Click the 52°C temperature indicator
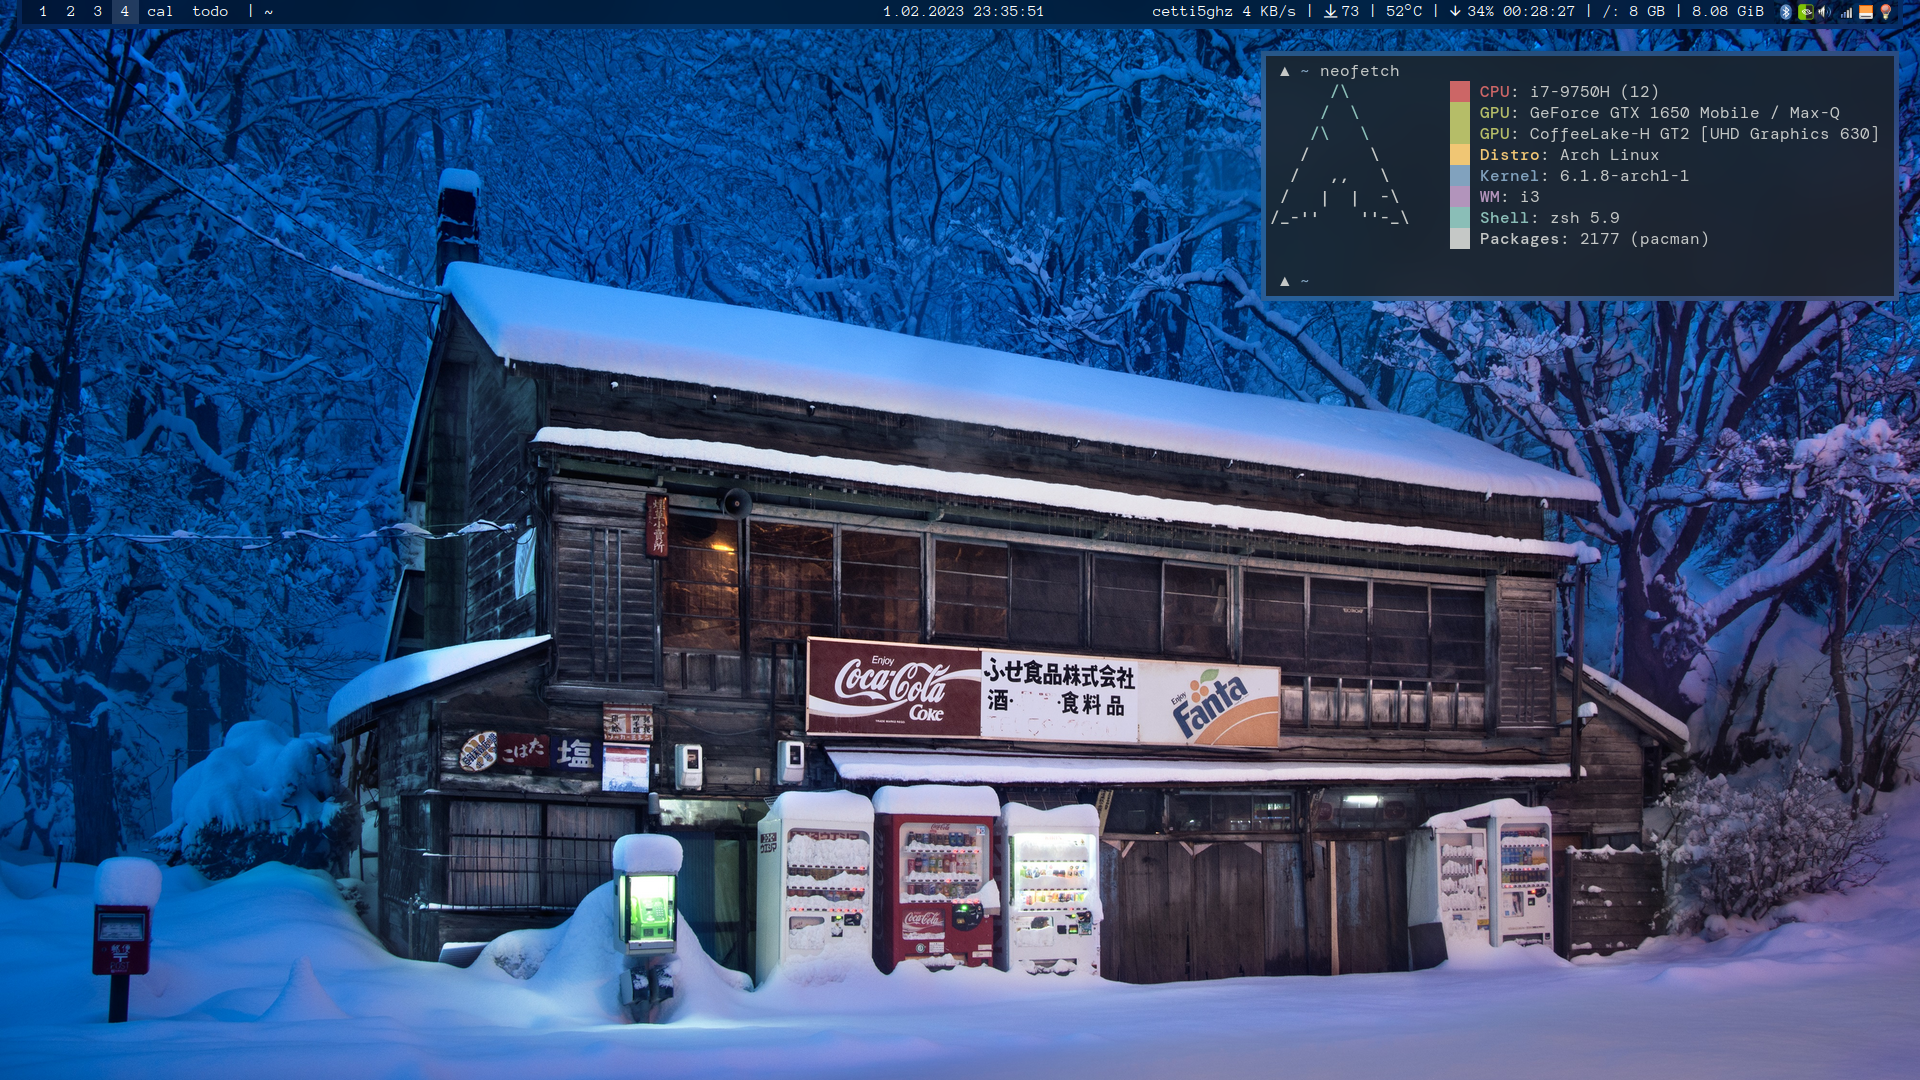Screen dimensions: 1920x1080 (1404, 12)
